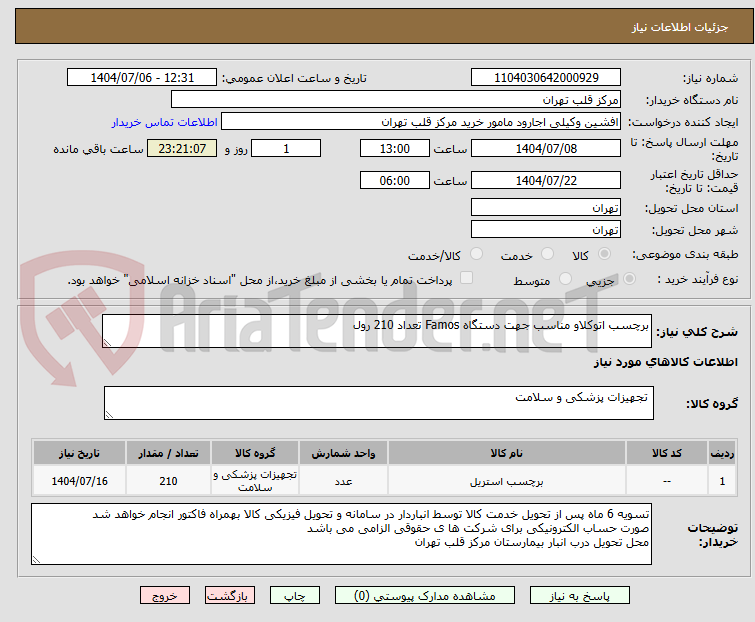
Task: Open اطلاعات تماس خریدار link
Action: click(x=165, y=122)
